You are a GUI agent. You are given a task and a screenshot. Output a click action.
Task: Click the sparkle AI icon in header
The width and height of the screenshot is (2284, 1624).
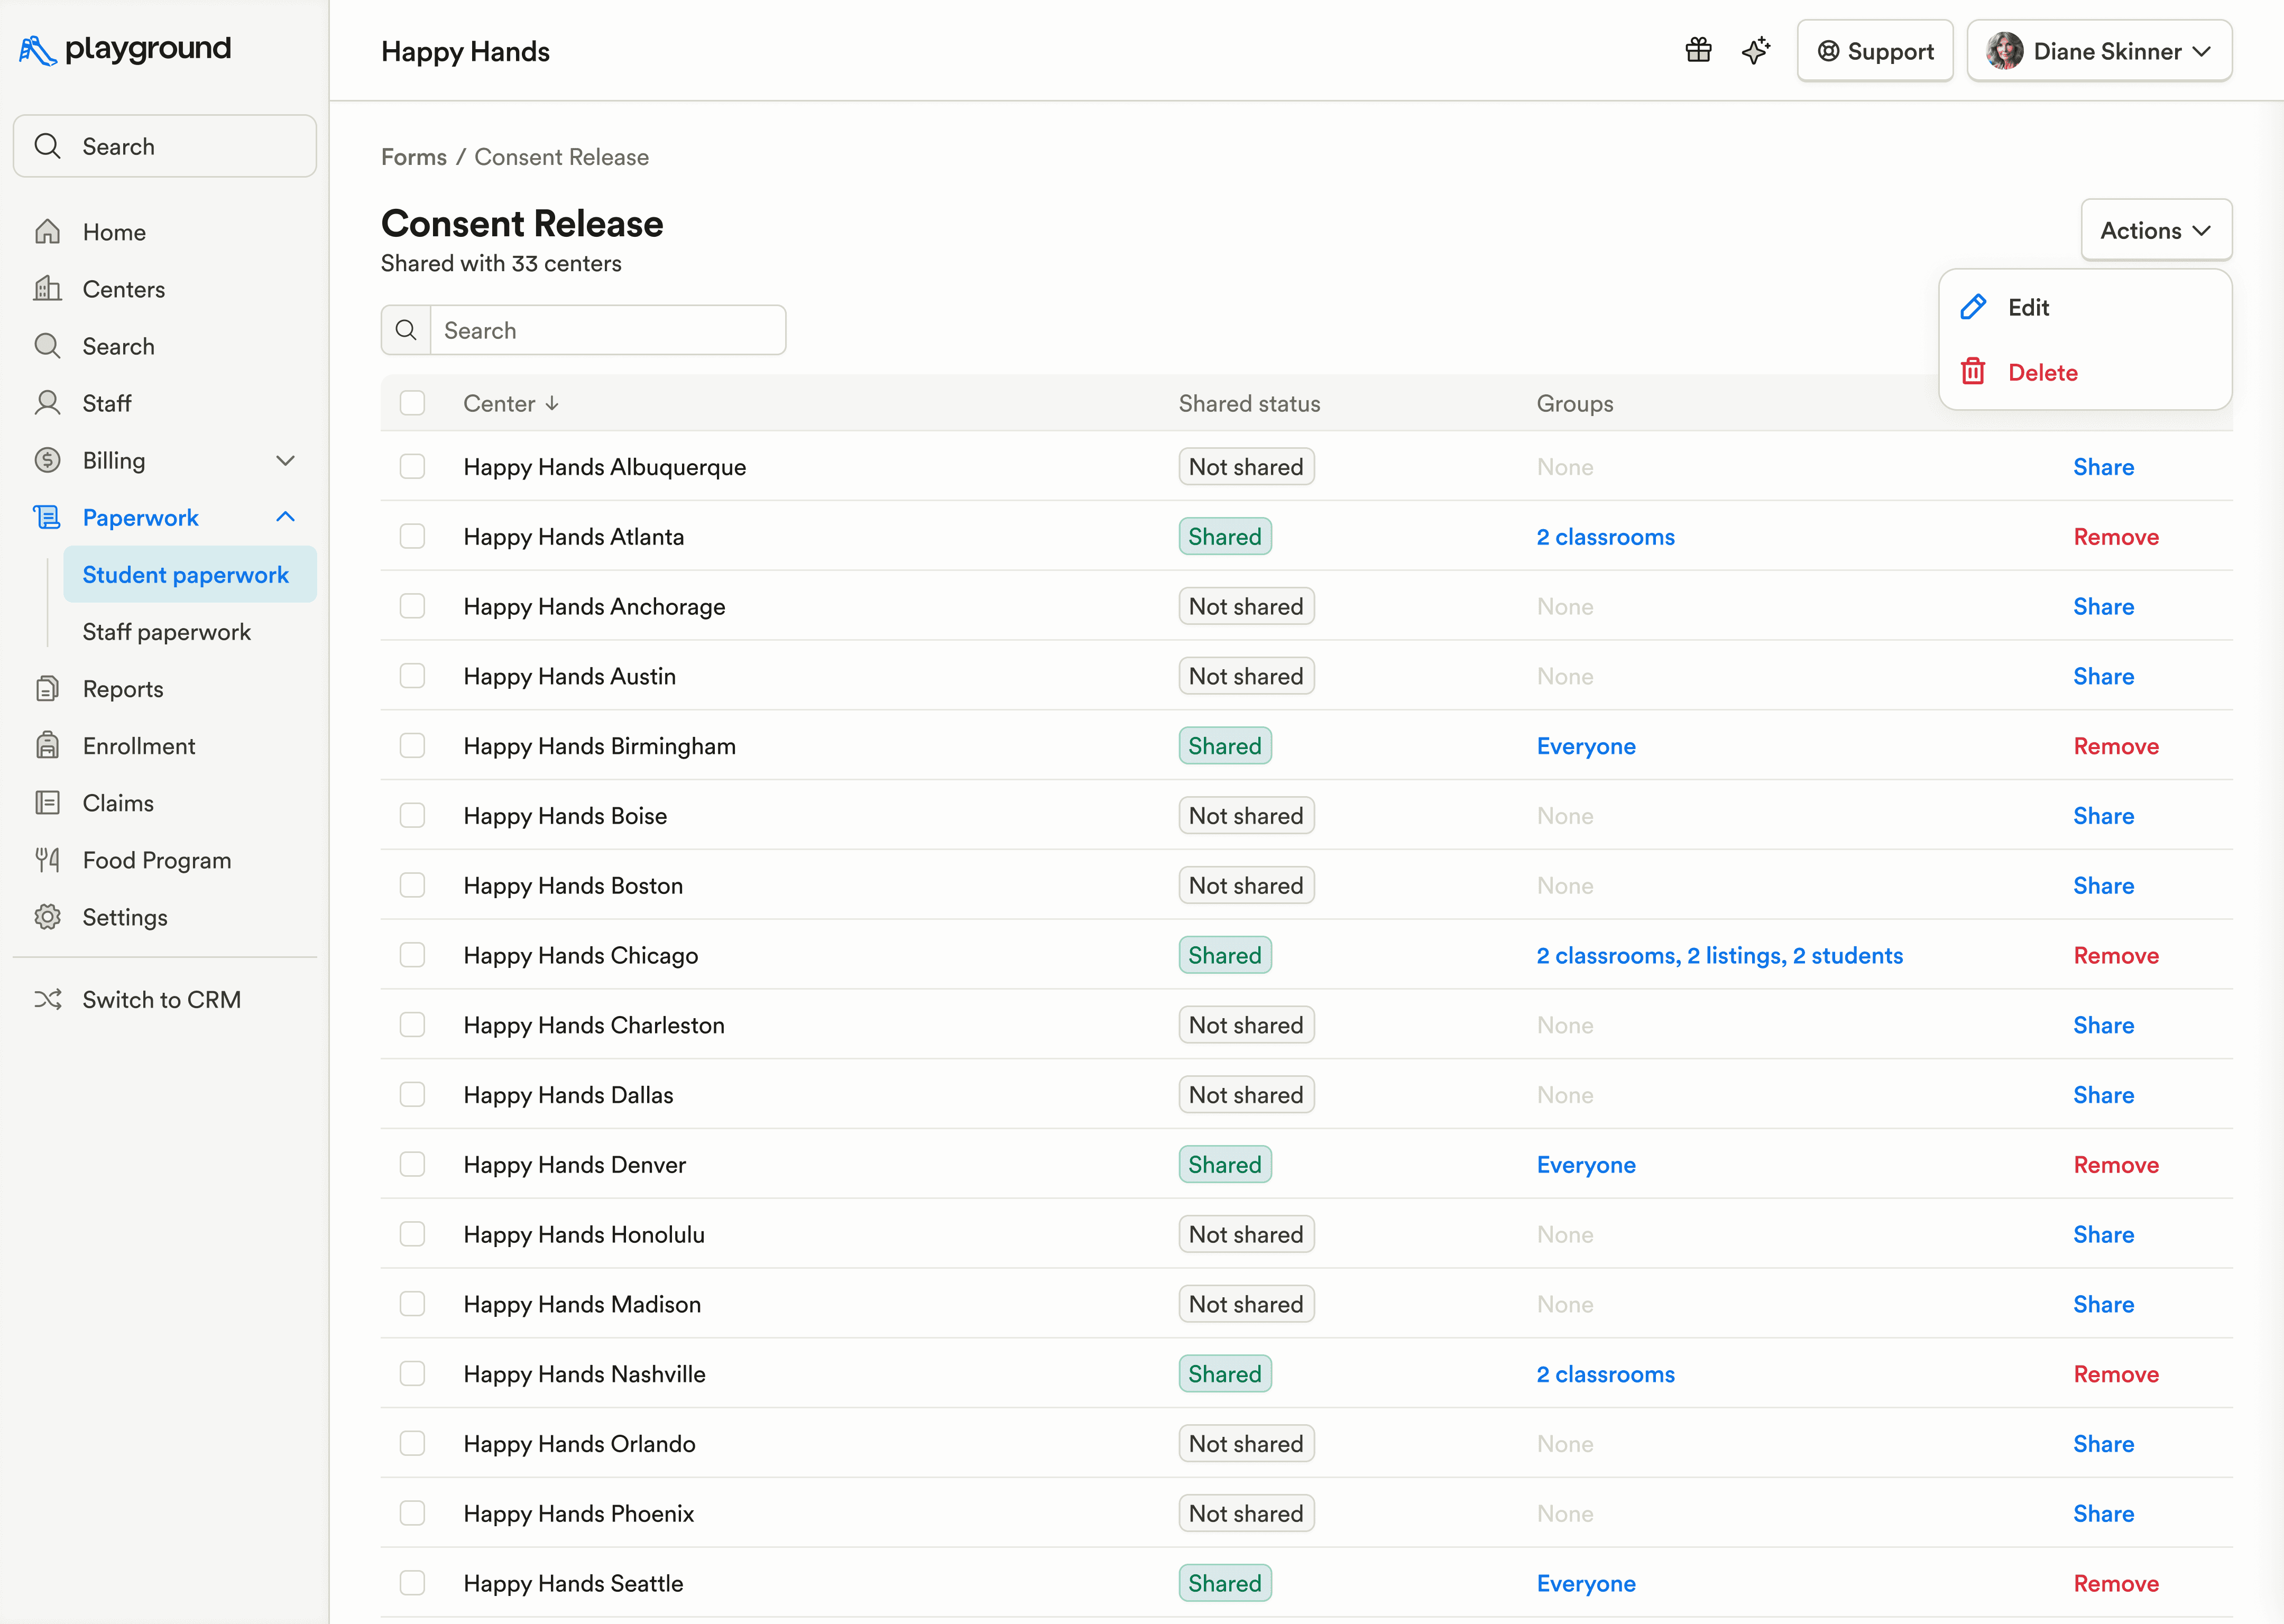pos(1755,50)
